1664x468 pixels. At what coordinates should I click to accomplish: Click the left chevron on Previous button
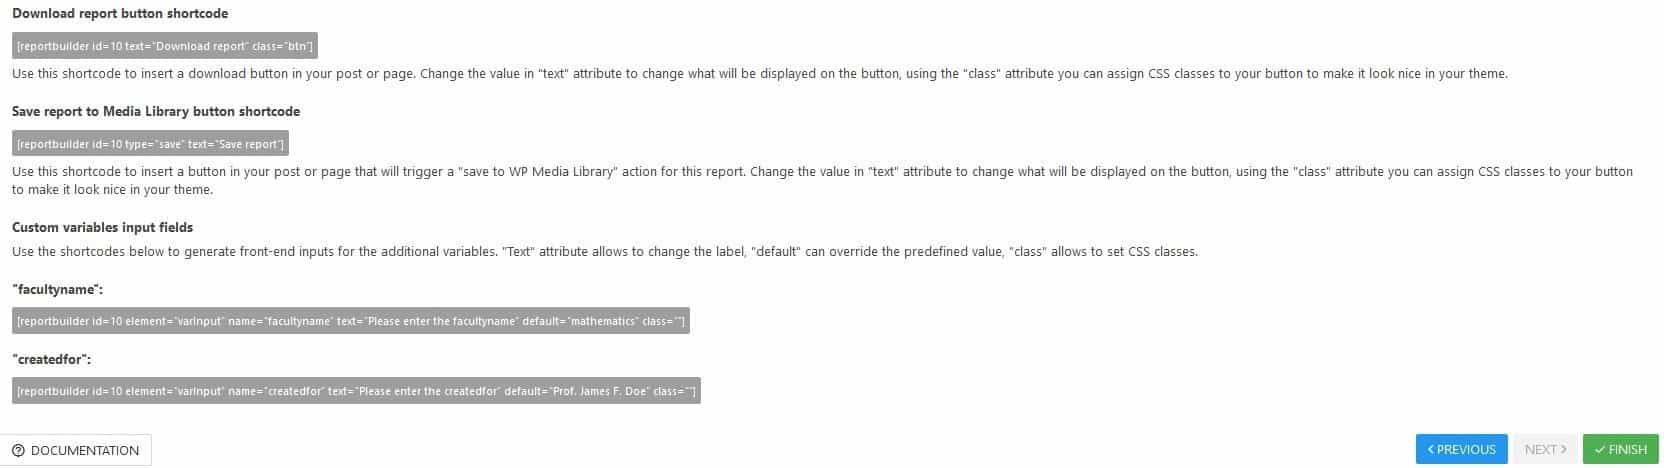pyautogui.click(x=1431, y=450)
